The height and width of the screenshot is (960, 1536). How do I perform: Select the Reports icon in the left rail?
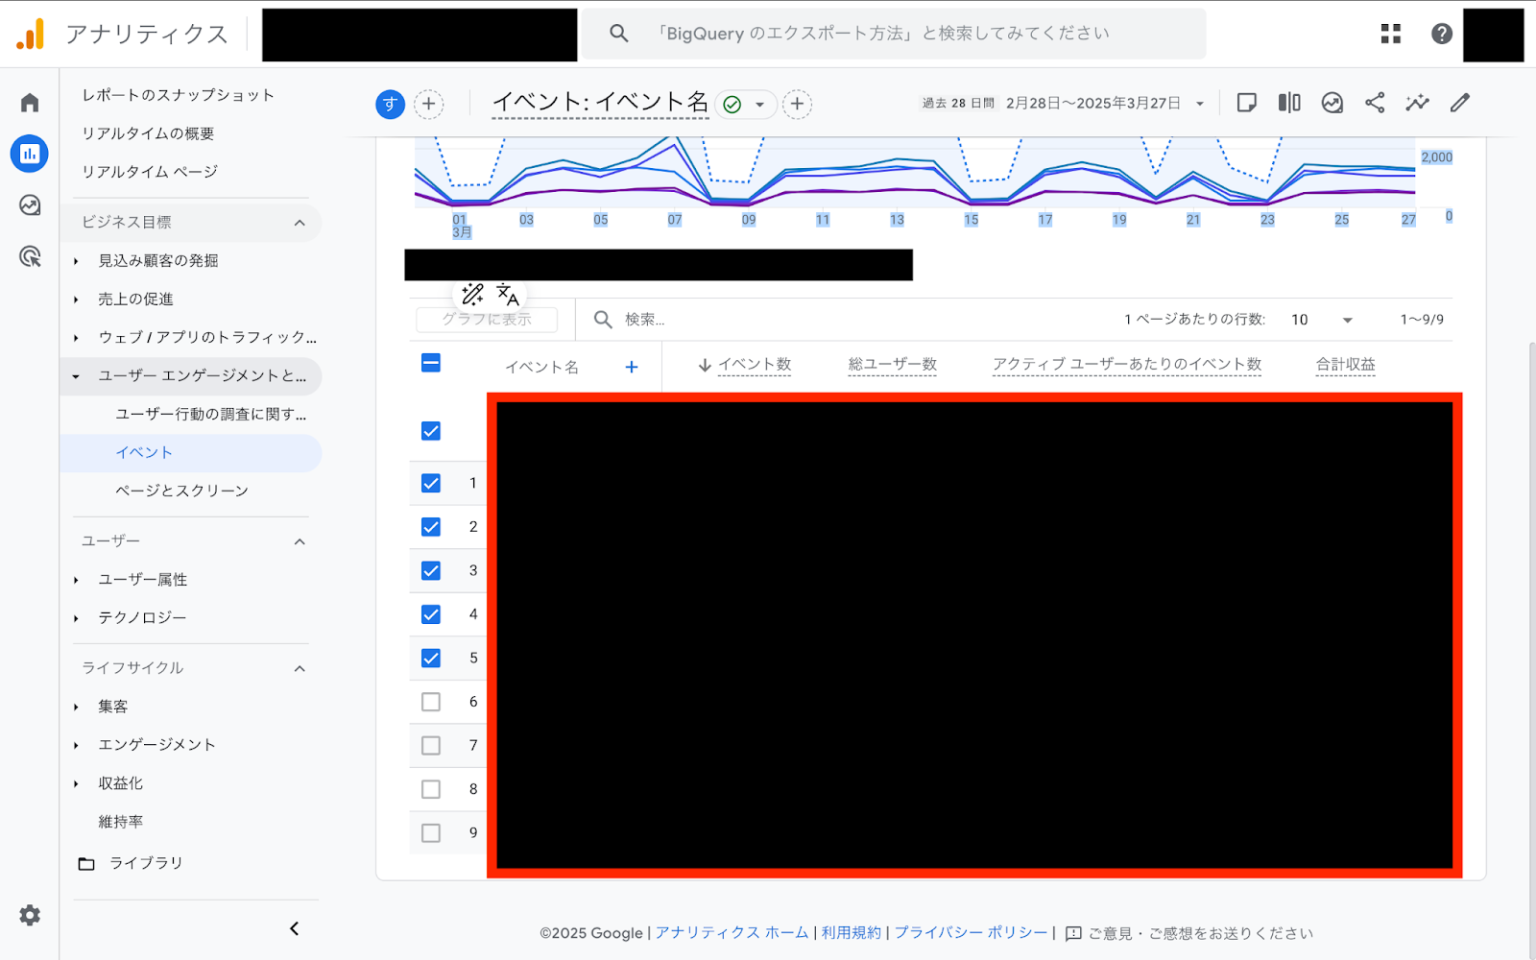(29, 154)
